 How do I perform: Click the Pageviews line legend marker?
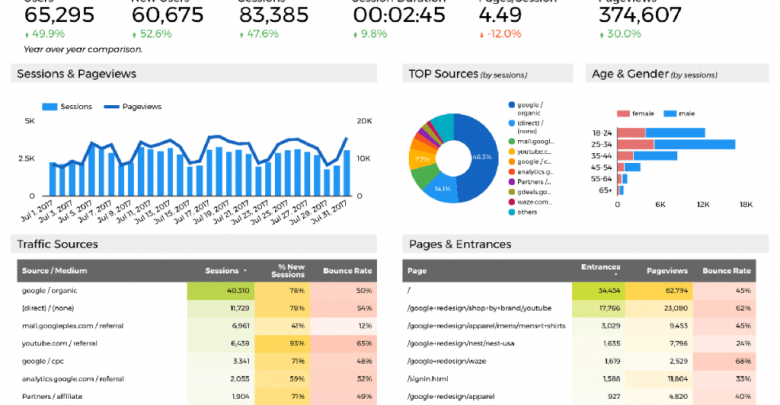111,106
